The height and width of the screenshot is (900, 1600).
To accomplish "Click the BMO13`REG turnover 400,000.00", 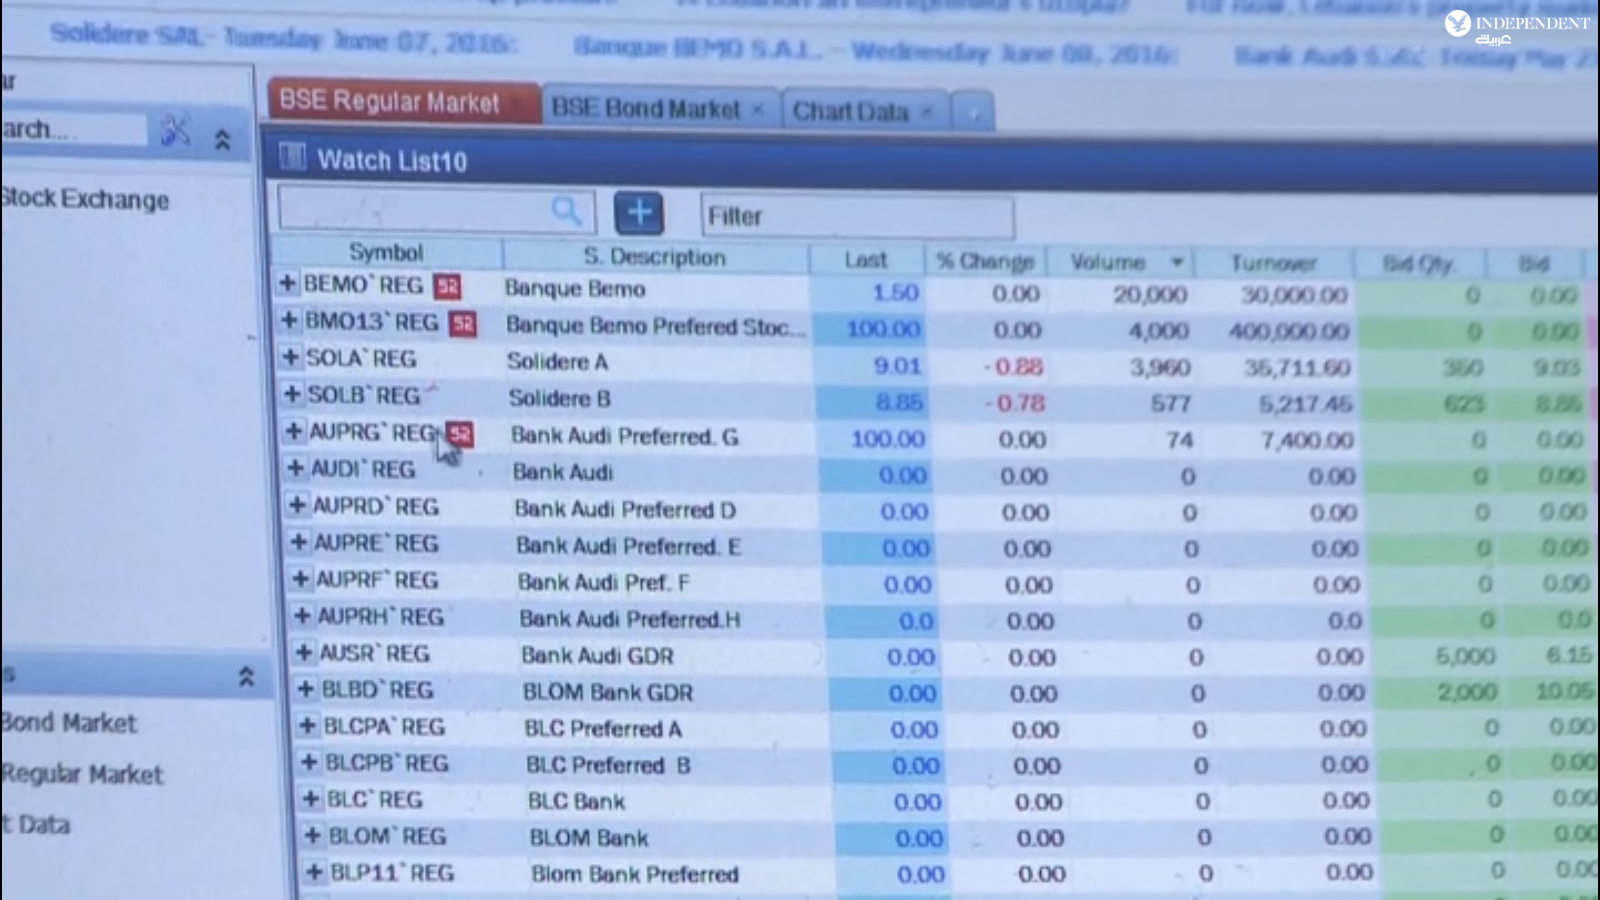I will (x=1289, y=331).
